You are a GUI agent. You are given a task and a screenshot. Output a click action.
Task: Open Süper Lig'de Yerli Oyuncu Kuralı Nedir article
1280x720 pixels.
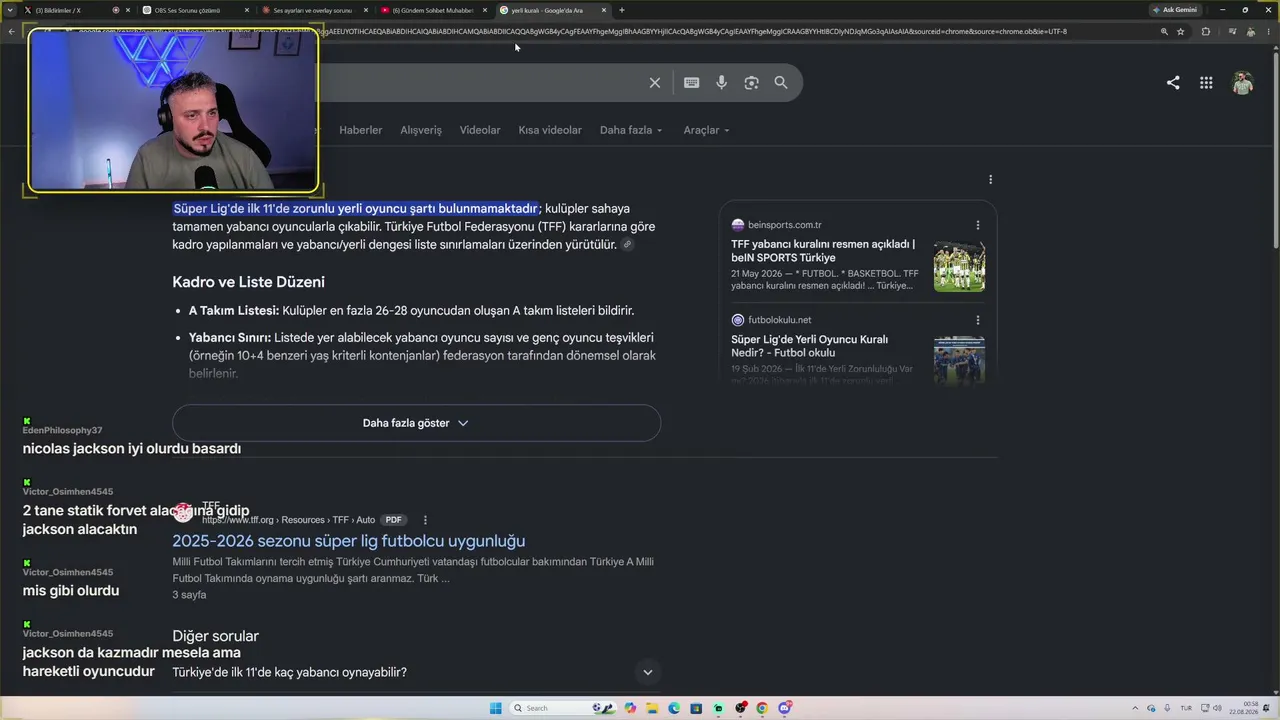(809, 346)
